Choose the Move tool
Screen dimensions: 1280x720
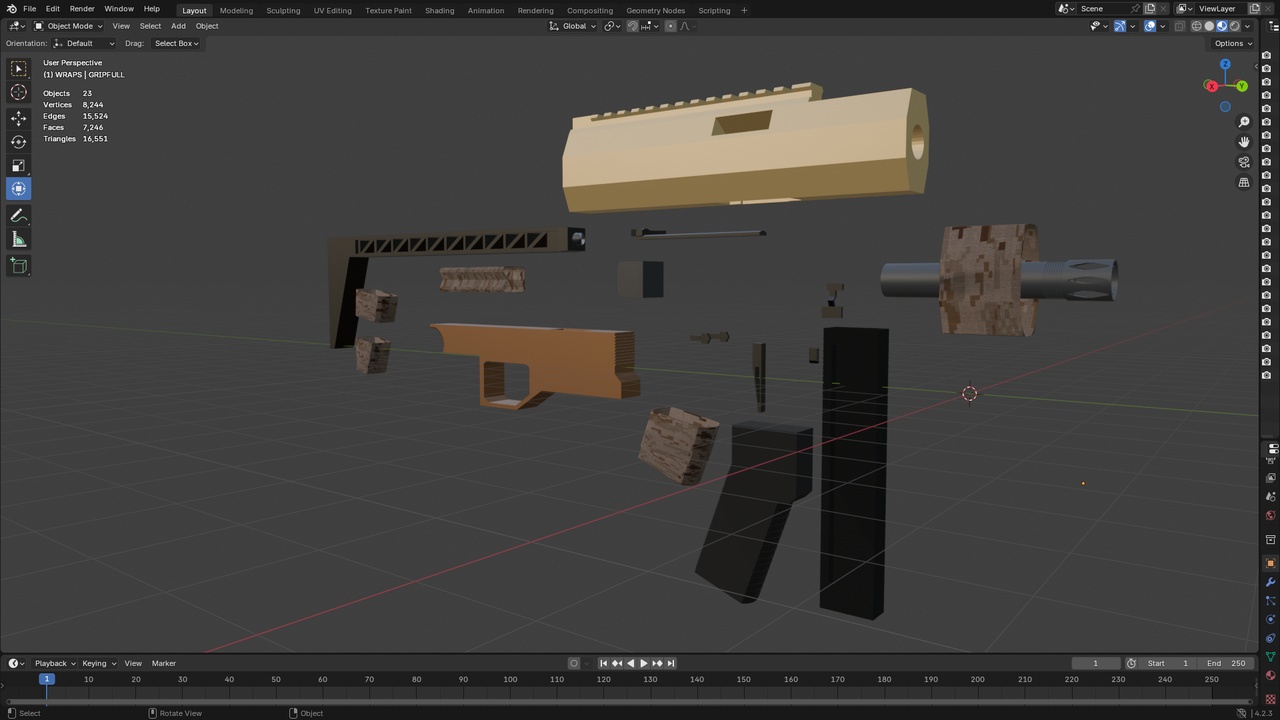pyautogui.click(x=19, y=118)
